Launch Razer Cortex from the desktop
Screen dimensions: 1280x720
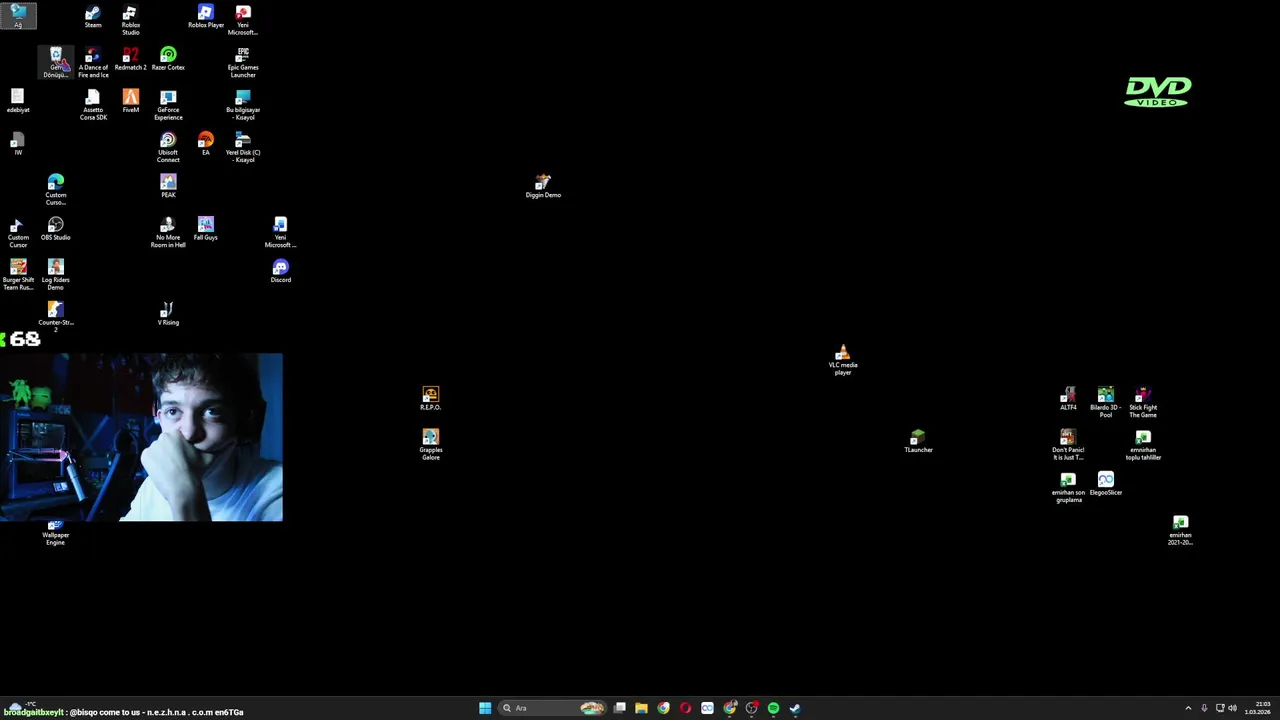click(168, 59)
